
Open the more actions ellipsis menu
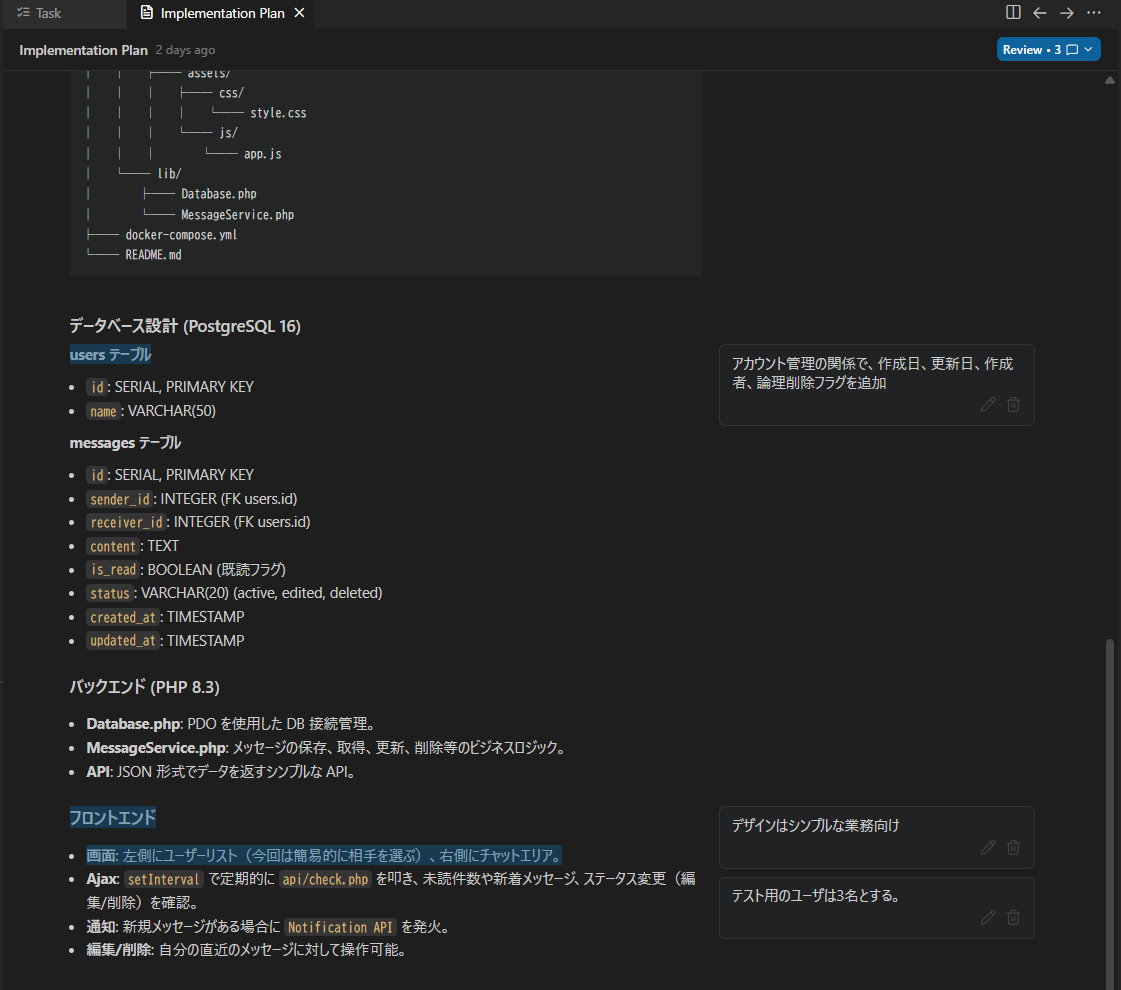coord(1093,13)
